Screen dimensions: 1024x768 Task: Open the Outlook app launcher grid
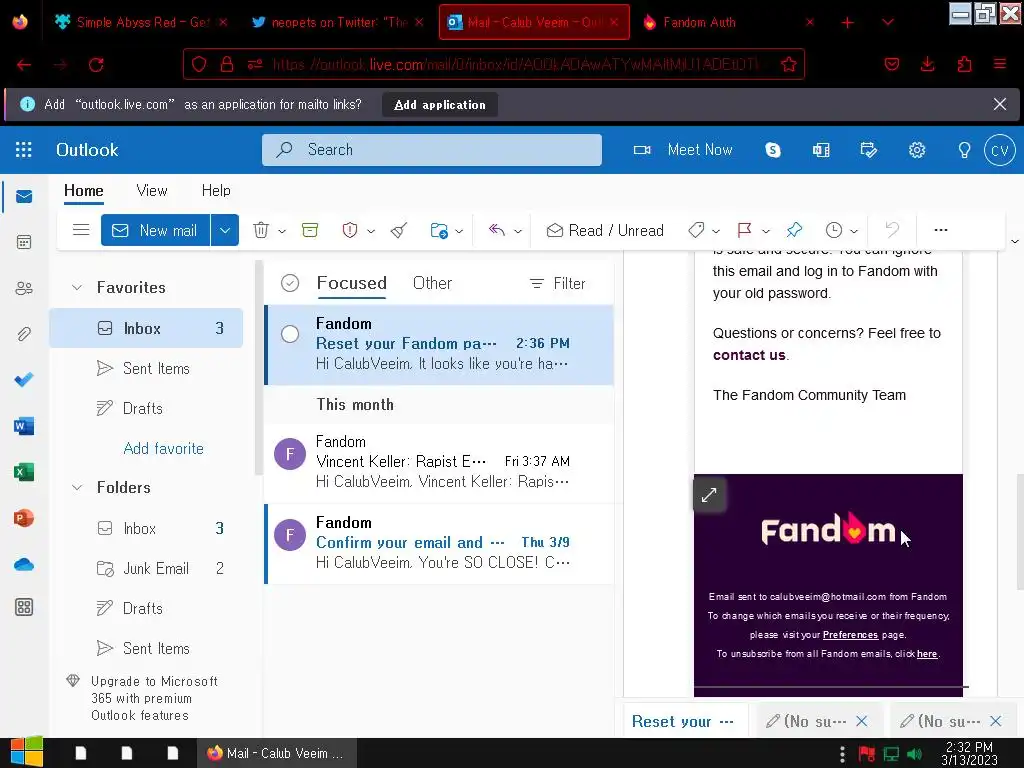(24, 150)
